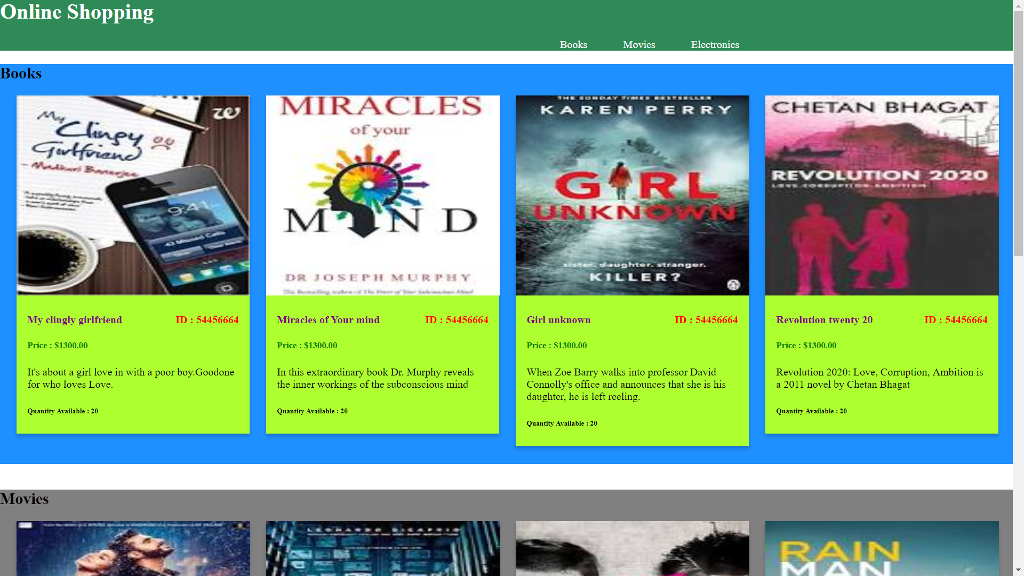1024x576 pixels.
Task: Select the Miracles of Your Mind book cover
Action: (x=382, y=195)
